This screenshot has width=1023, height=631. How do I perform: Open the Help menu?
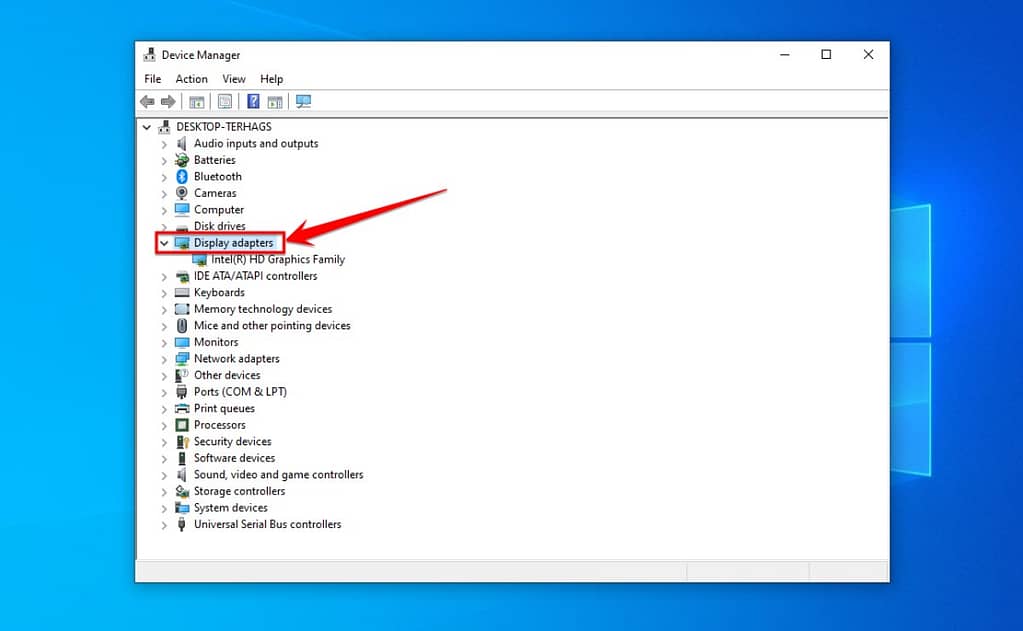271,79
